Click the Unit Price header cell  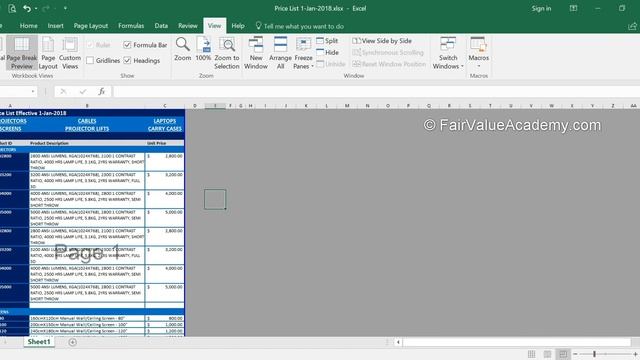click(x=164, y=143)
